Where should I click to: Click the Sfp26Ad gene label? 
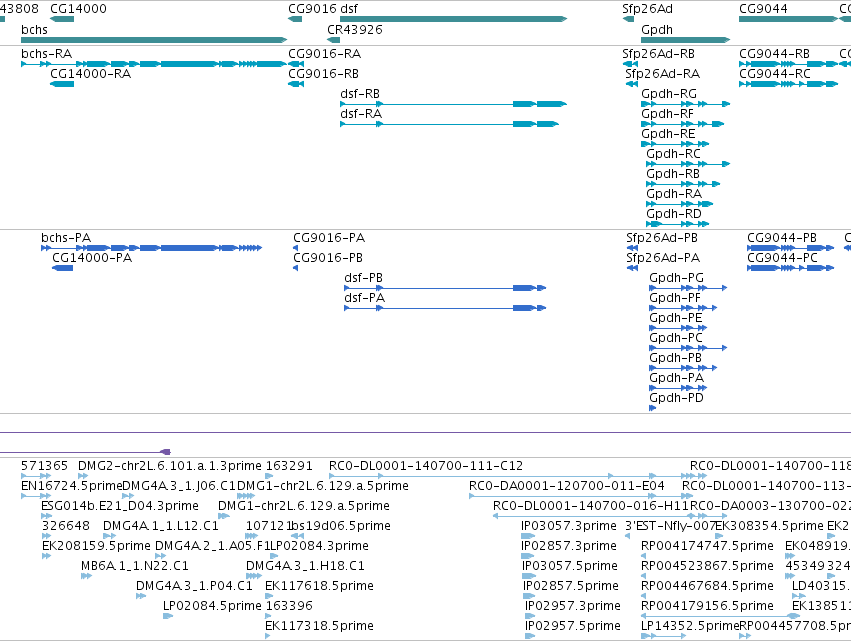(x=647, y=9)
